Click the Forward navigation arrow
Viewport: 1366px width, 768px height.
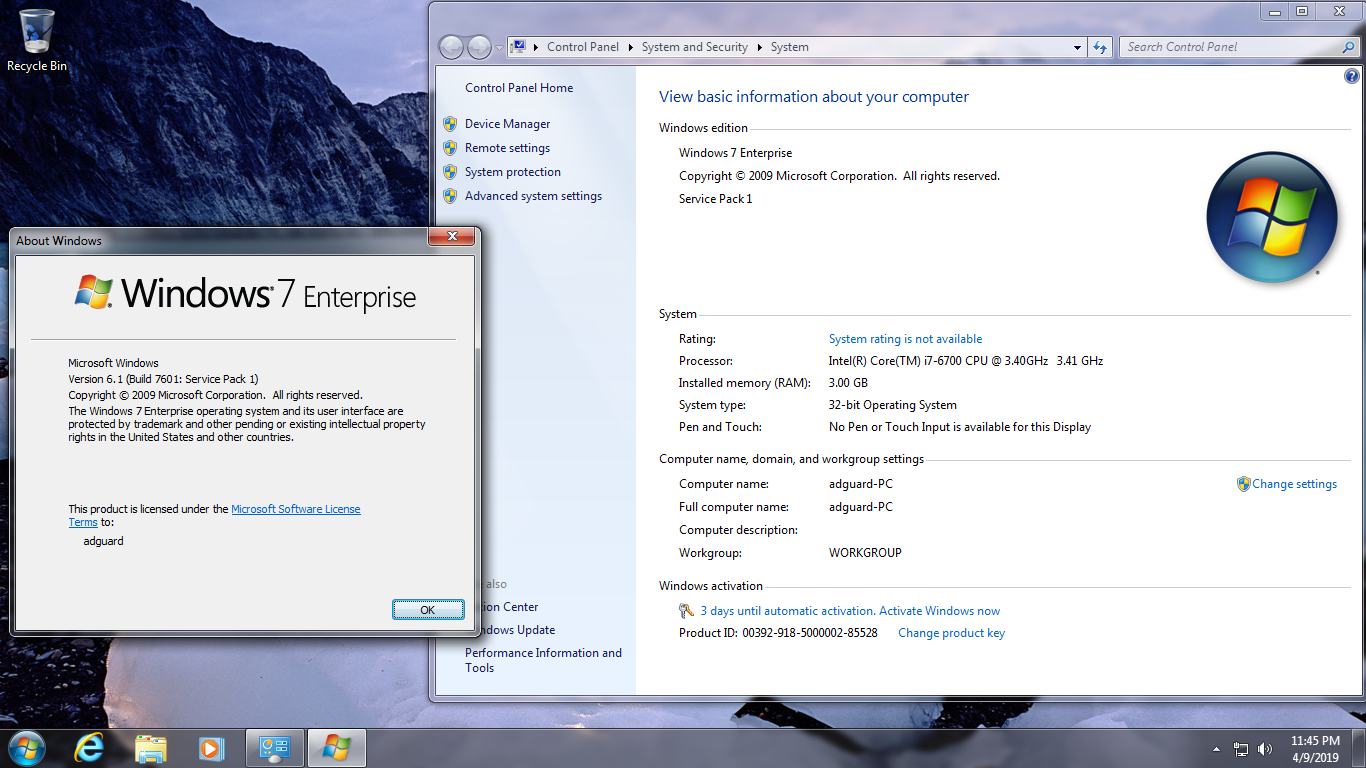point(479,47)
